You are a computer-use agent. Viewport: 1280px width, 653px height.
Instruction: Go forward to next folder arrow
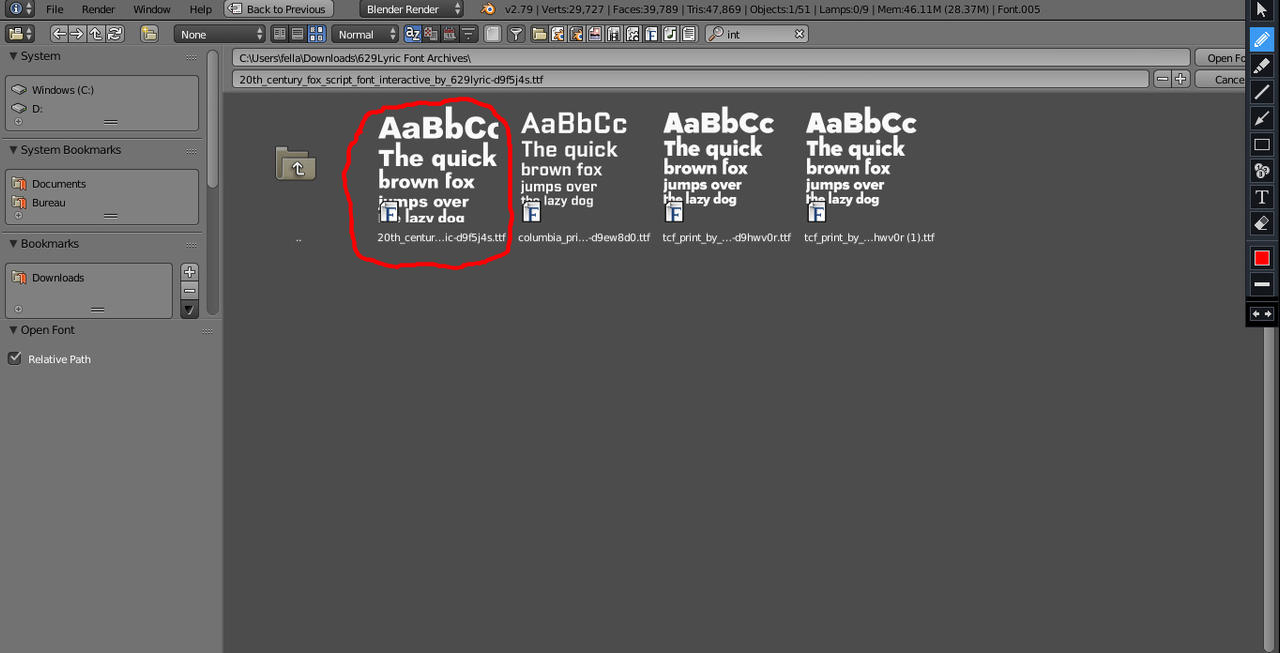point(78,34)
